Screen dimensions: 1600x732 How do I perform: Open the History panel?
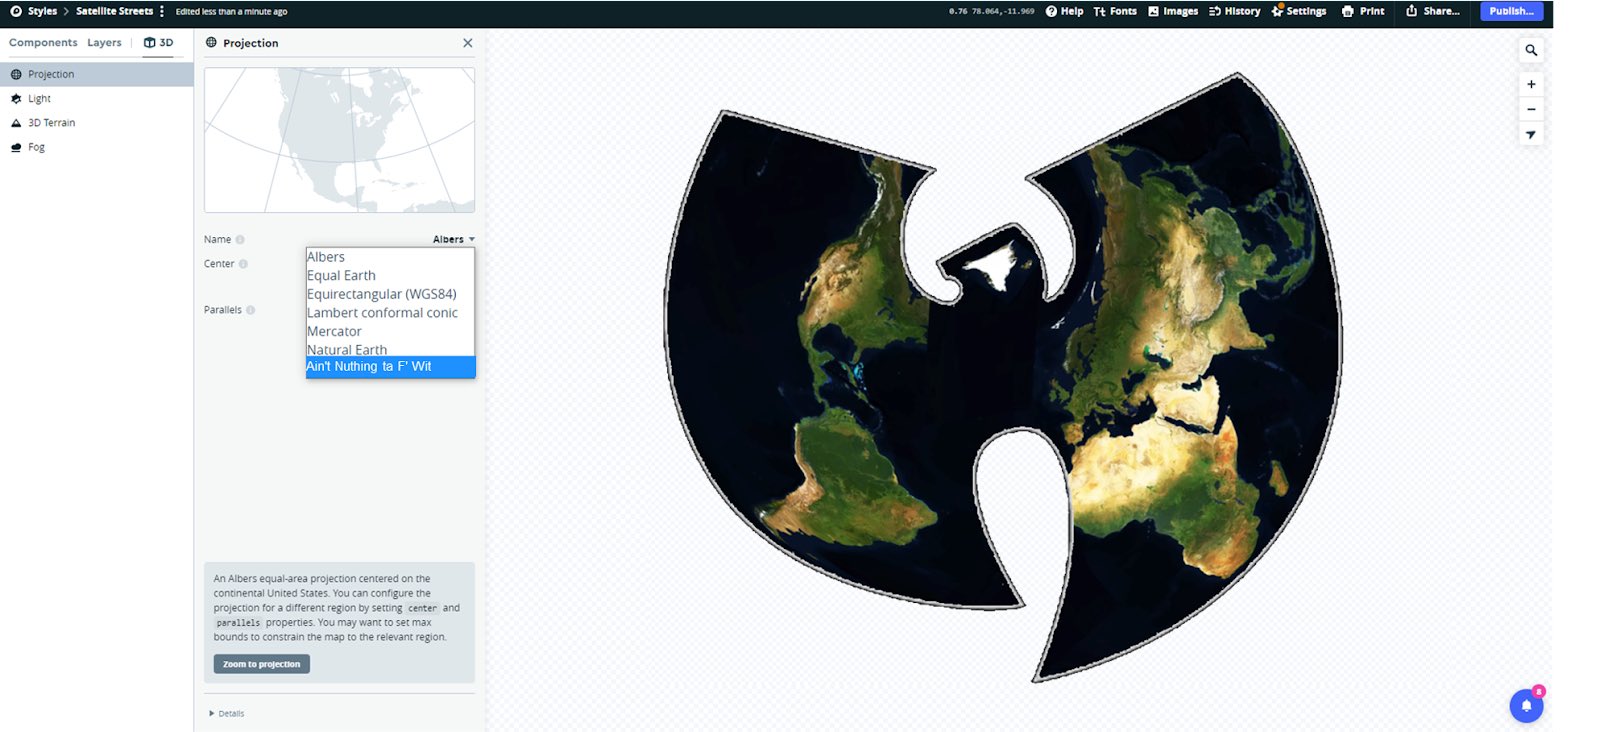(1234, 11)
